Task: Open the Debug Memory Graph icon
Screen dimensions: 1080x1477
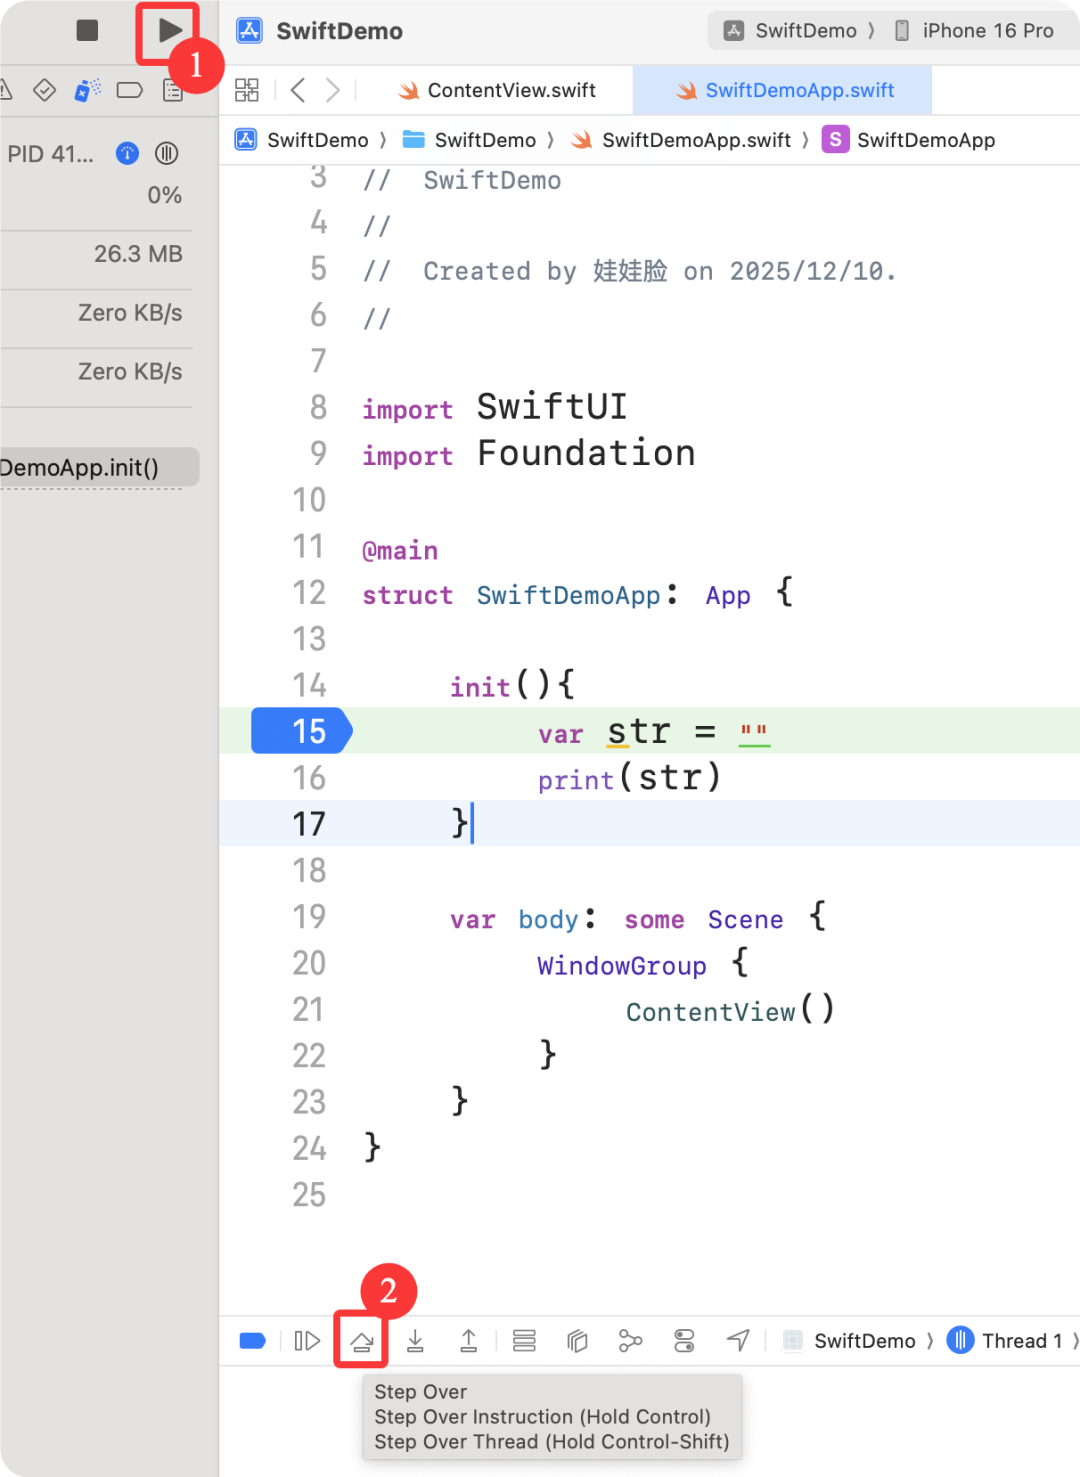Action: 630,1340
